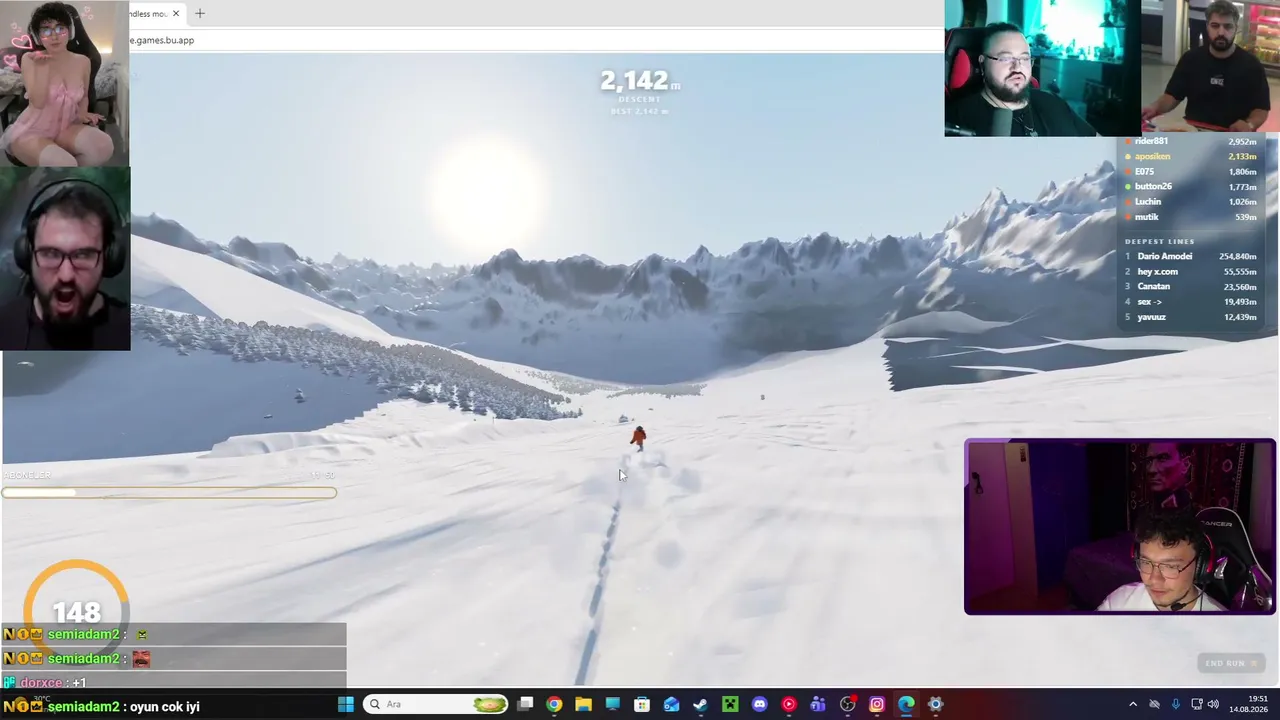The height and width of the screenshot is (720, 1280).
Task: Open the green Minecraft creeper icon
Action: pos(730,704)
